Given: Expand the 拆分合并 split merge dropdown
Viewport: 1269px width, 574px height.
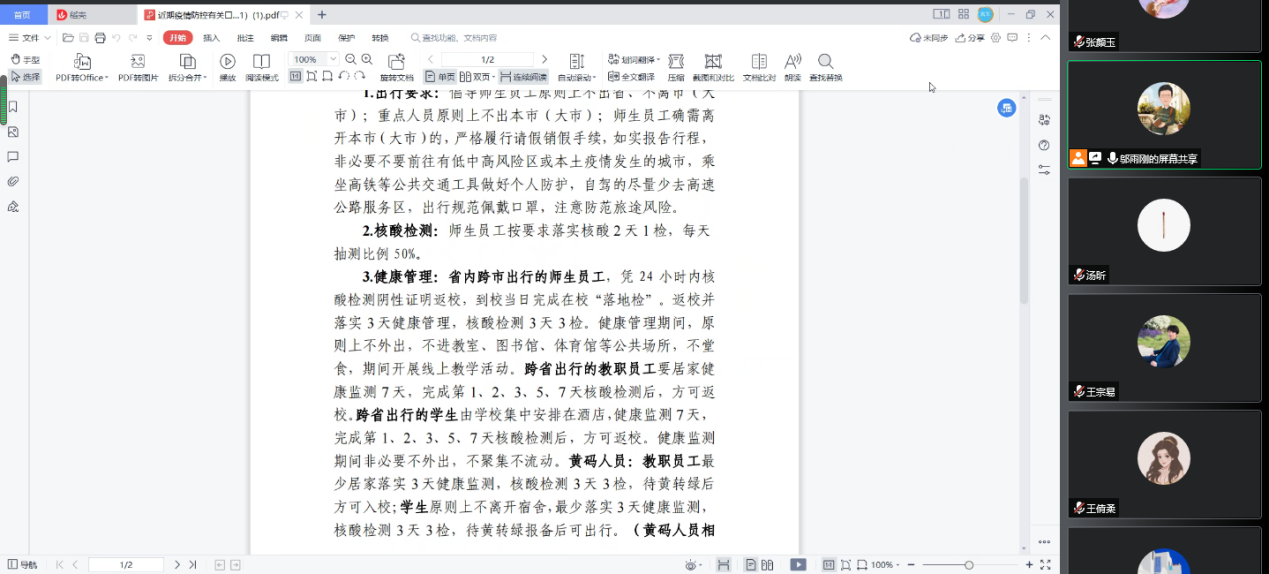Looking at the screenshot, I should [203, 78].
